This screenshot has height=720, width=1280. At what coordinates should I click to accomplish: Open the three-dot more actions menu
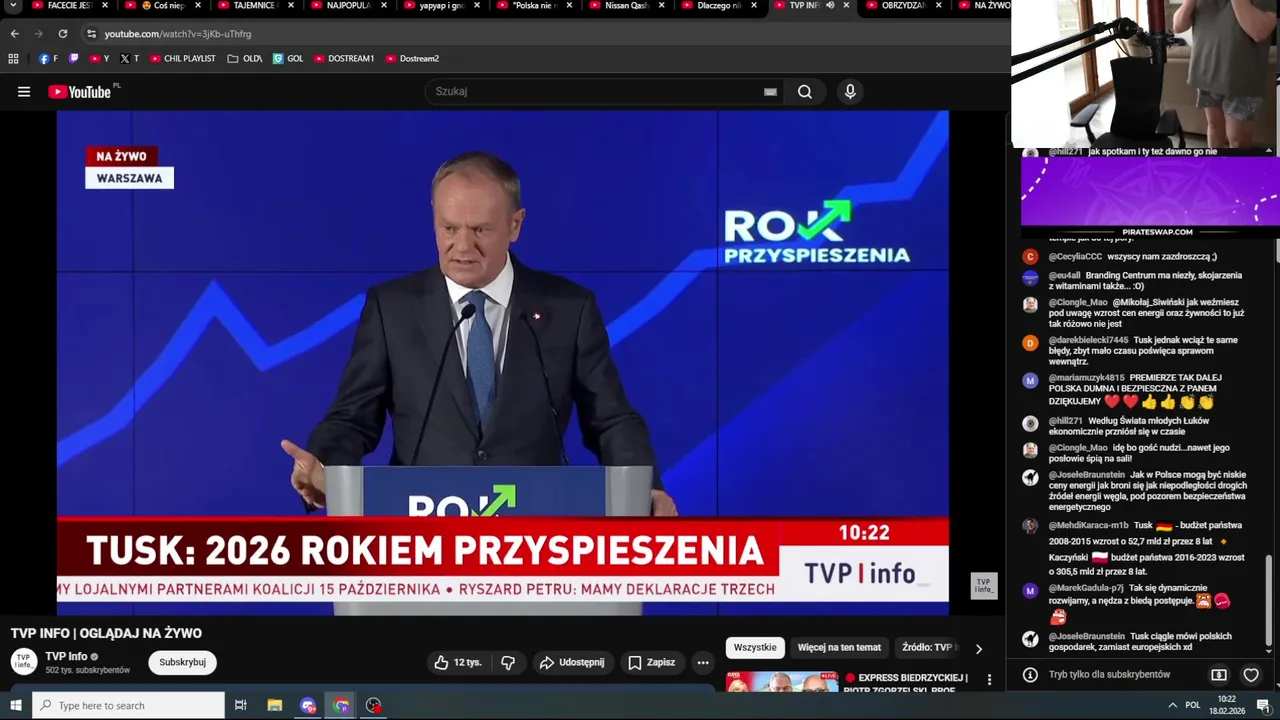coord(703,663)
